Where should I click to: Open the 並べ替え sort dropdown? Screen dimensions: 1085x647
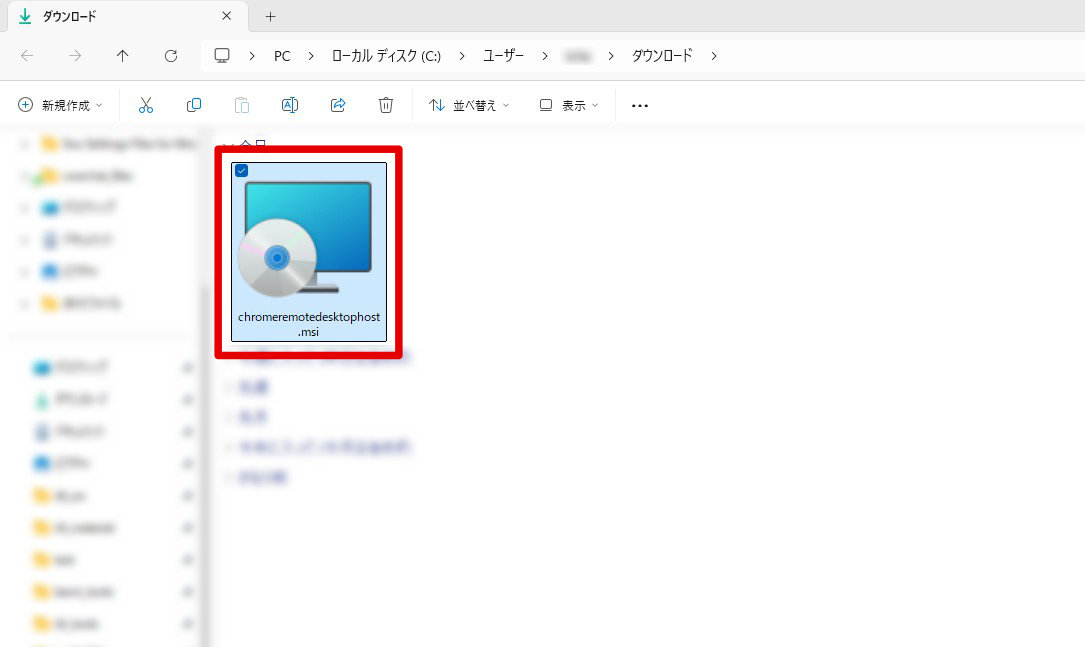pos(468,104)
